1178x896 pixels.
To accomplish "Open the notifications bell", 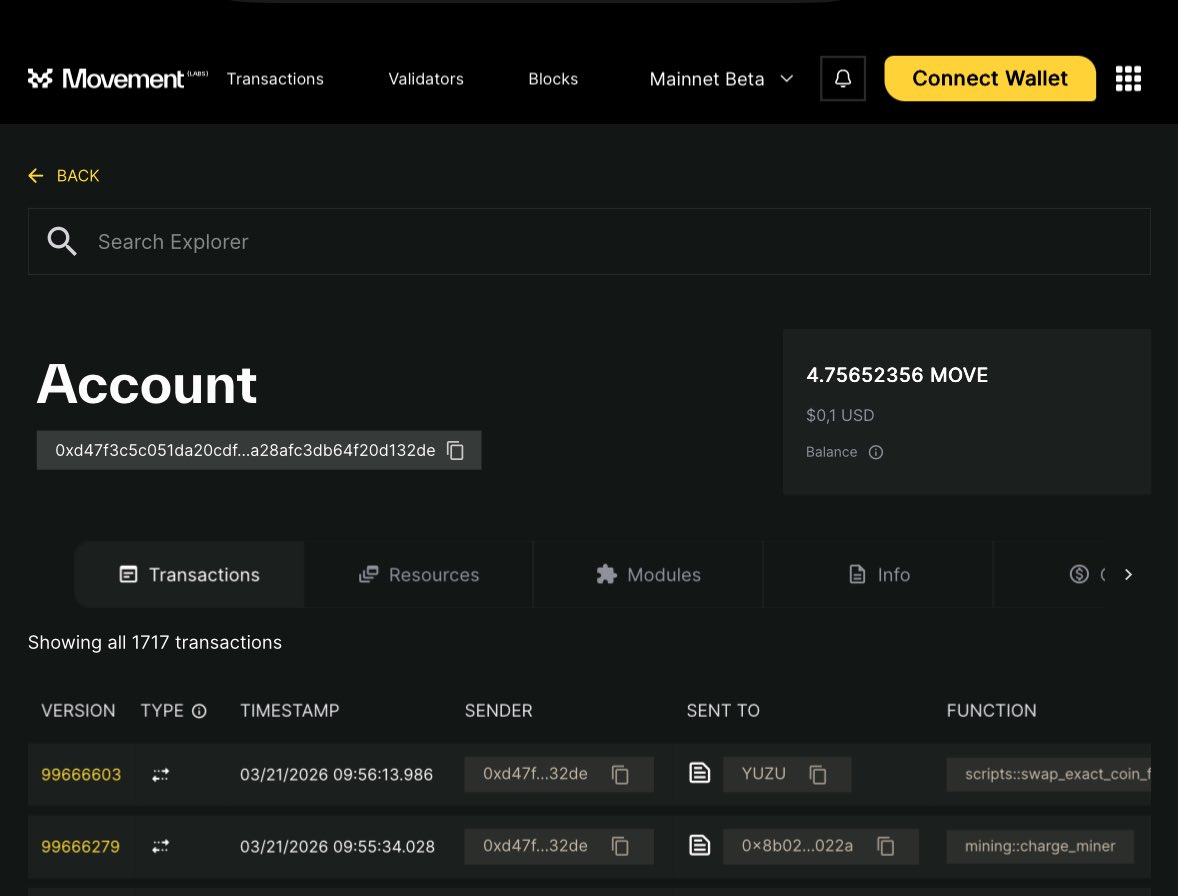I will 842,78.
